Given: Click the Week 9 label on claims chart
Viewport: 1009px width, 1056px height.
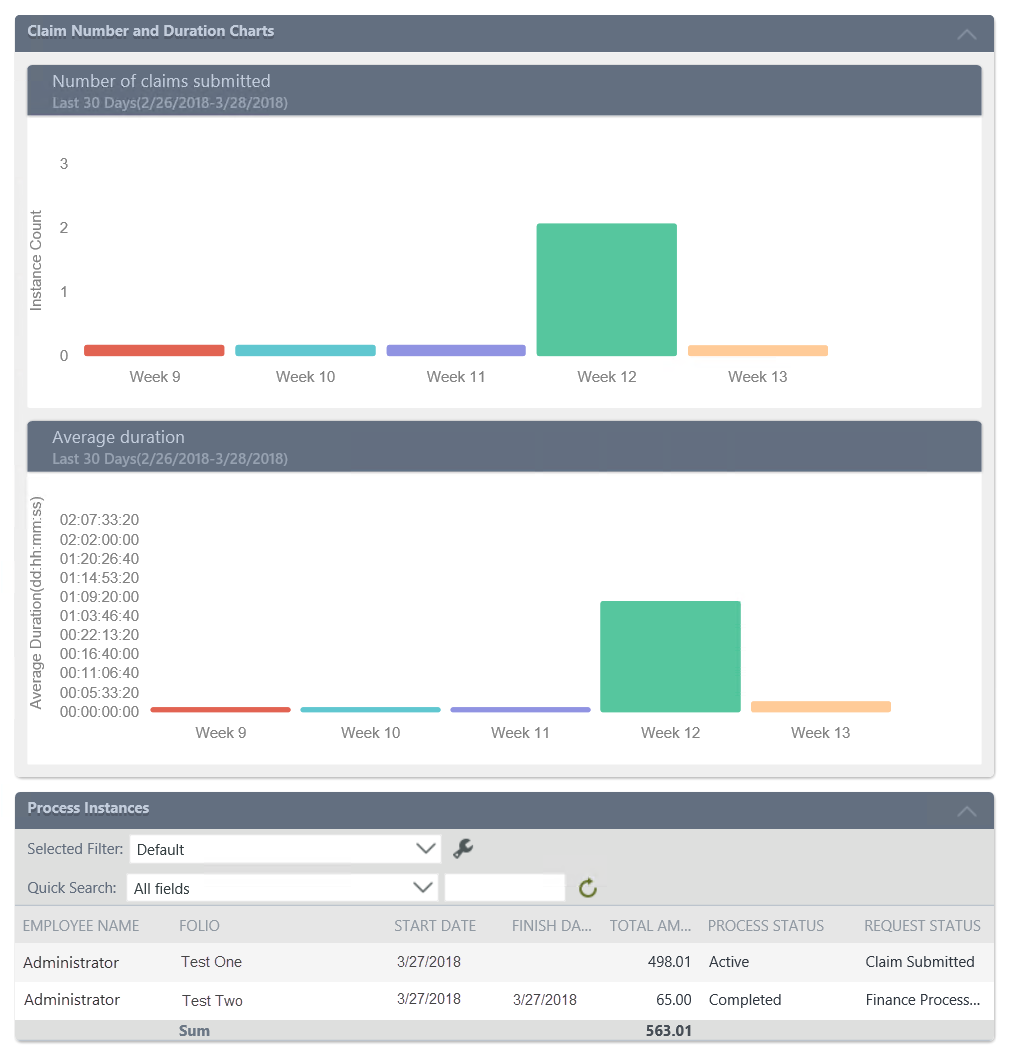Looking at the screenshot, I should pyautogui.click(x=154, y=376).
